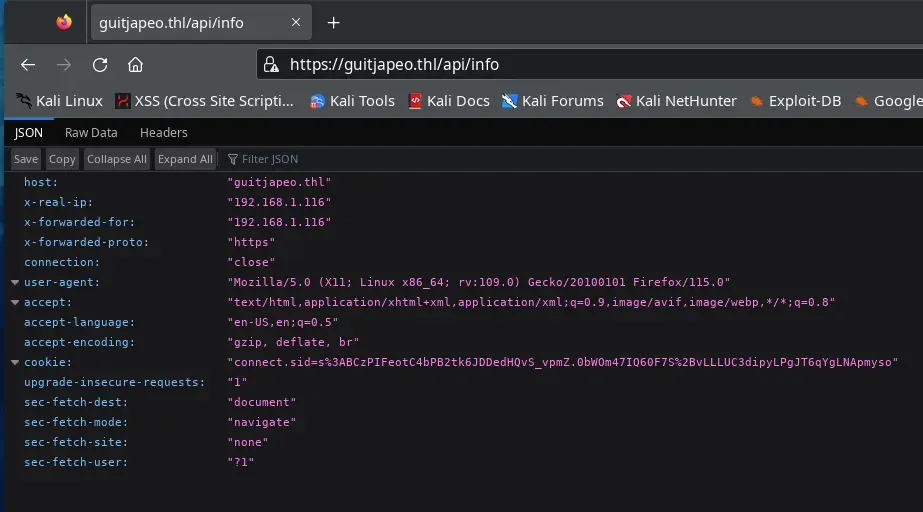Open Kali Tools bookmark
This screenshot has width=923, height=512.
[x=353, y=101]
